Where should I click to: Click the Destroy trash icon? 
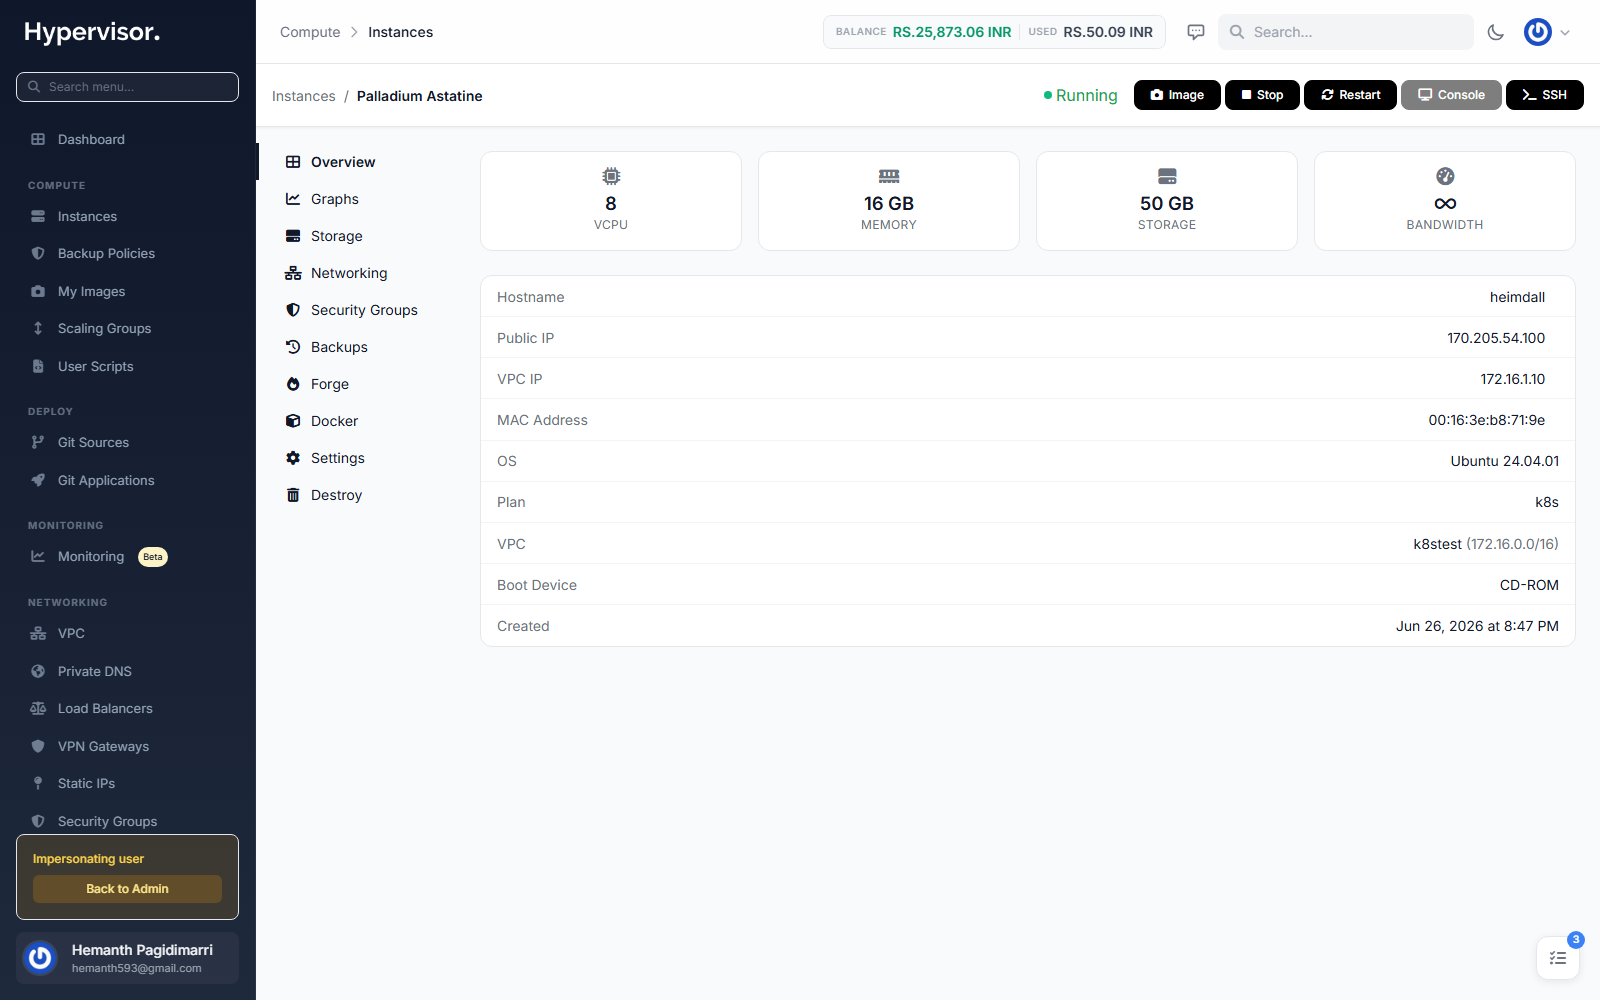click(x=293, y=495)
